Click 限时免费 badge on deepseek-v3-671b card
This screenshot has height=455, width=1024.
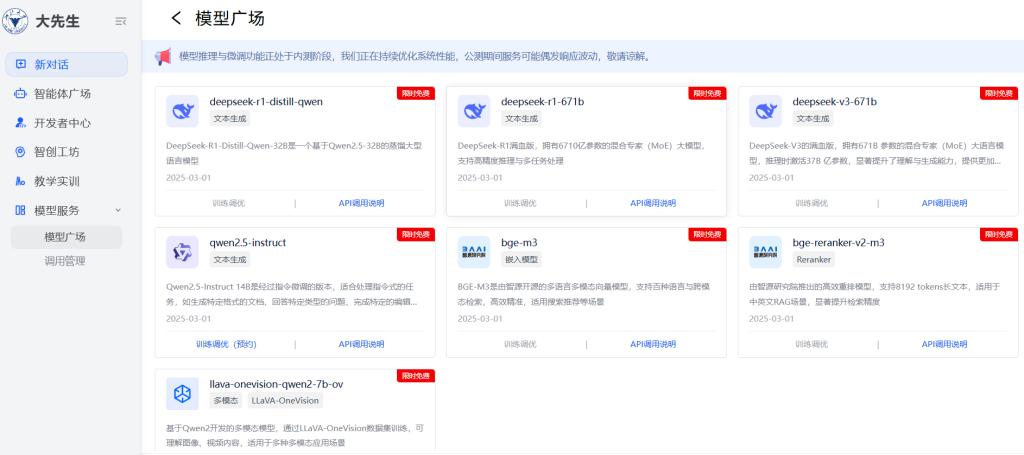(999, 93)
